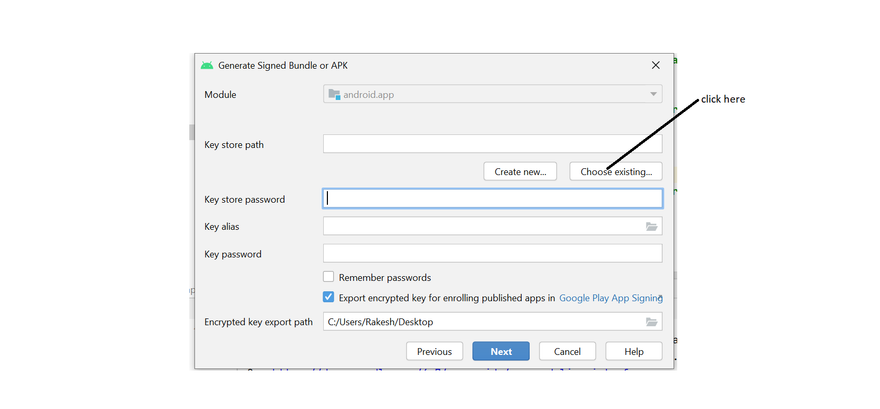Focus the Key store path field
The image size is (880, 409).
(x=492, y=145)
